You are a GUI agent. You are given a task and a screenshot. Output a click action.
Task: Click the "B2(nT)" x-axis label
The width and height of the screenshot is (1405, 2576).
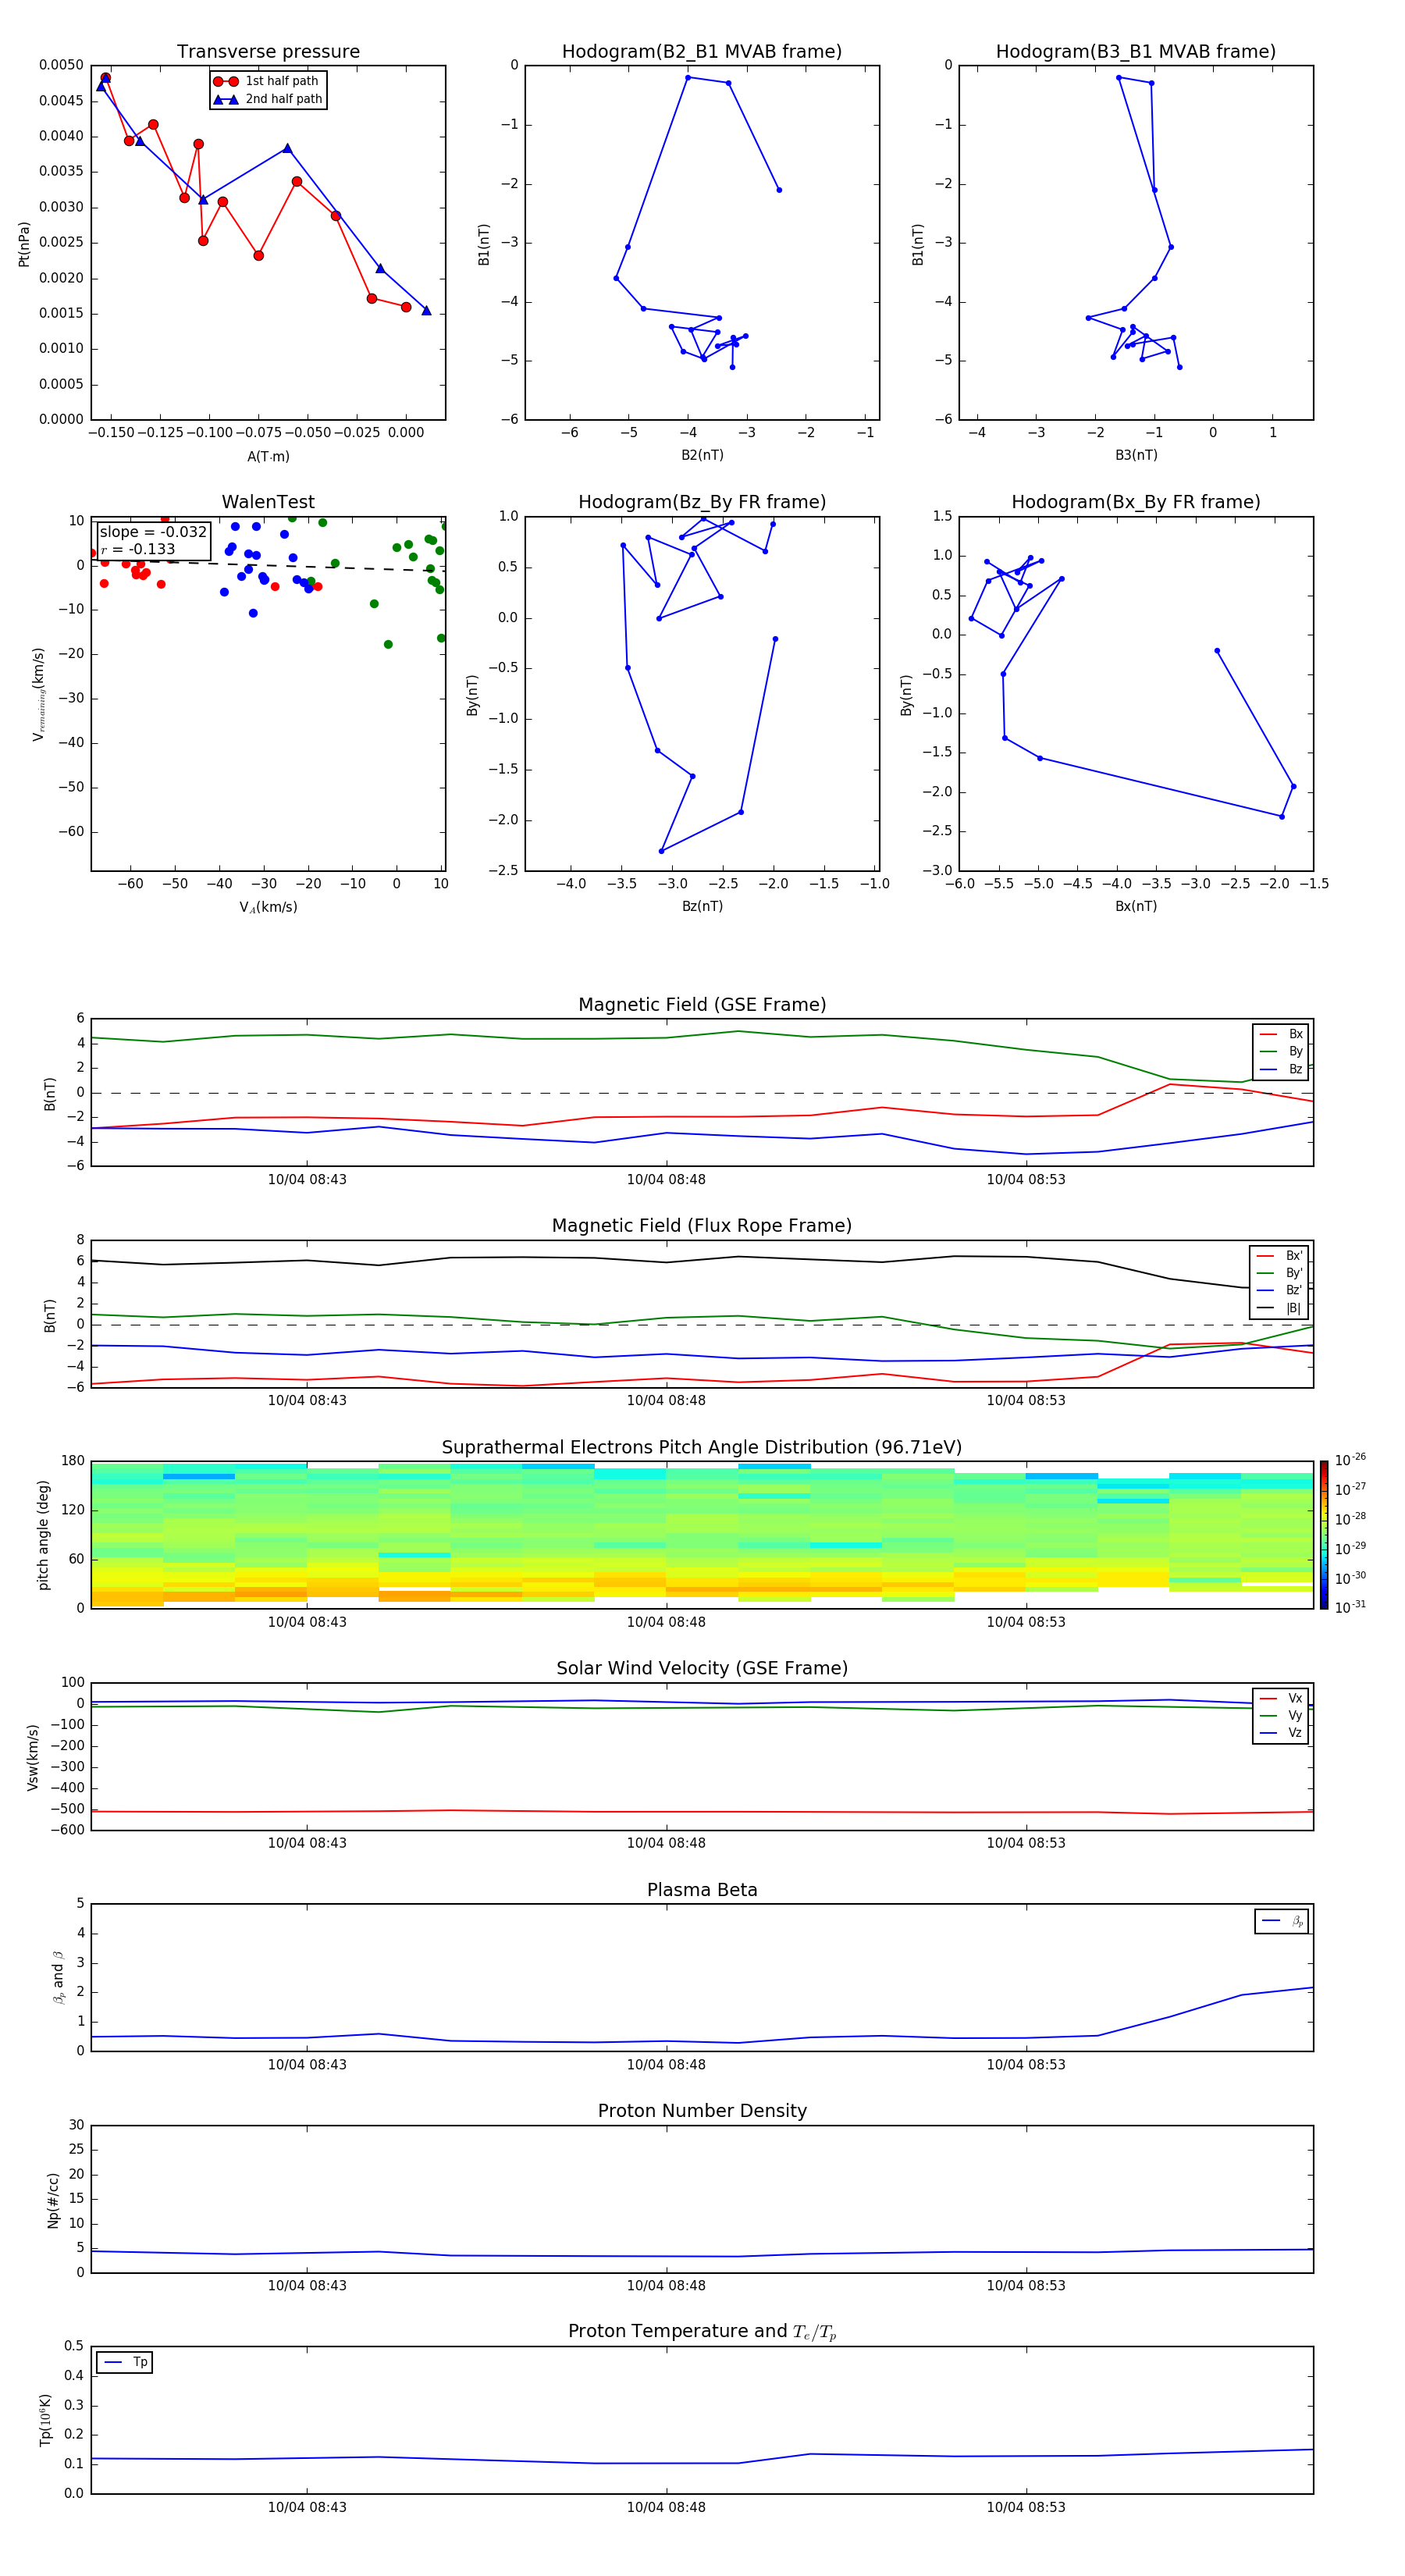coord(702,455)
